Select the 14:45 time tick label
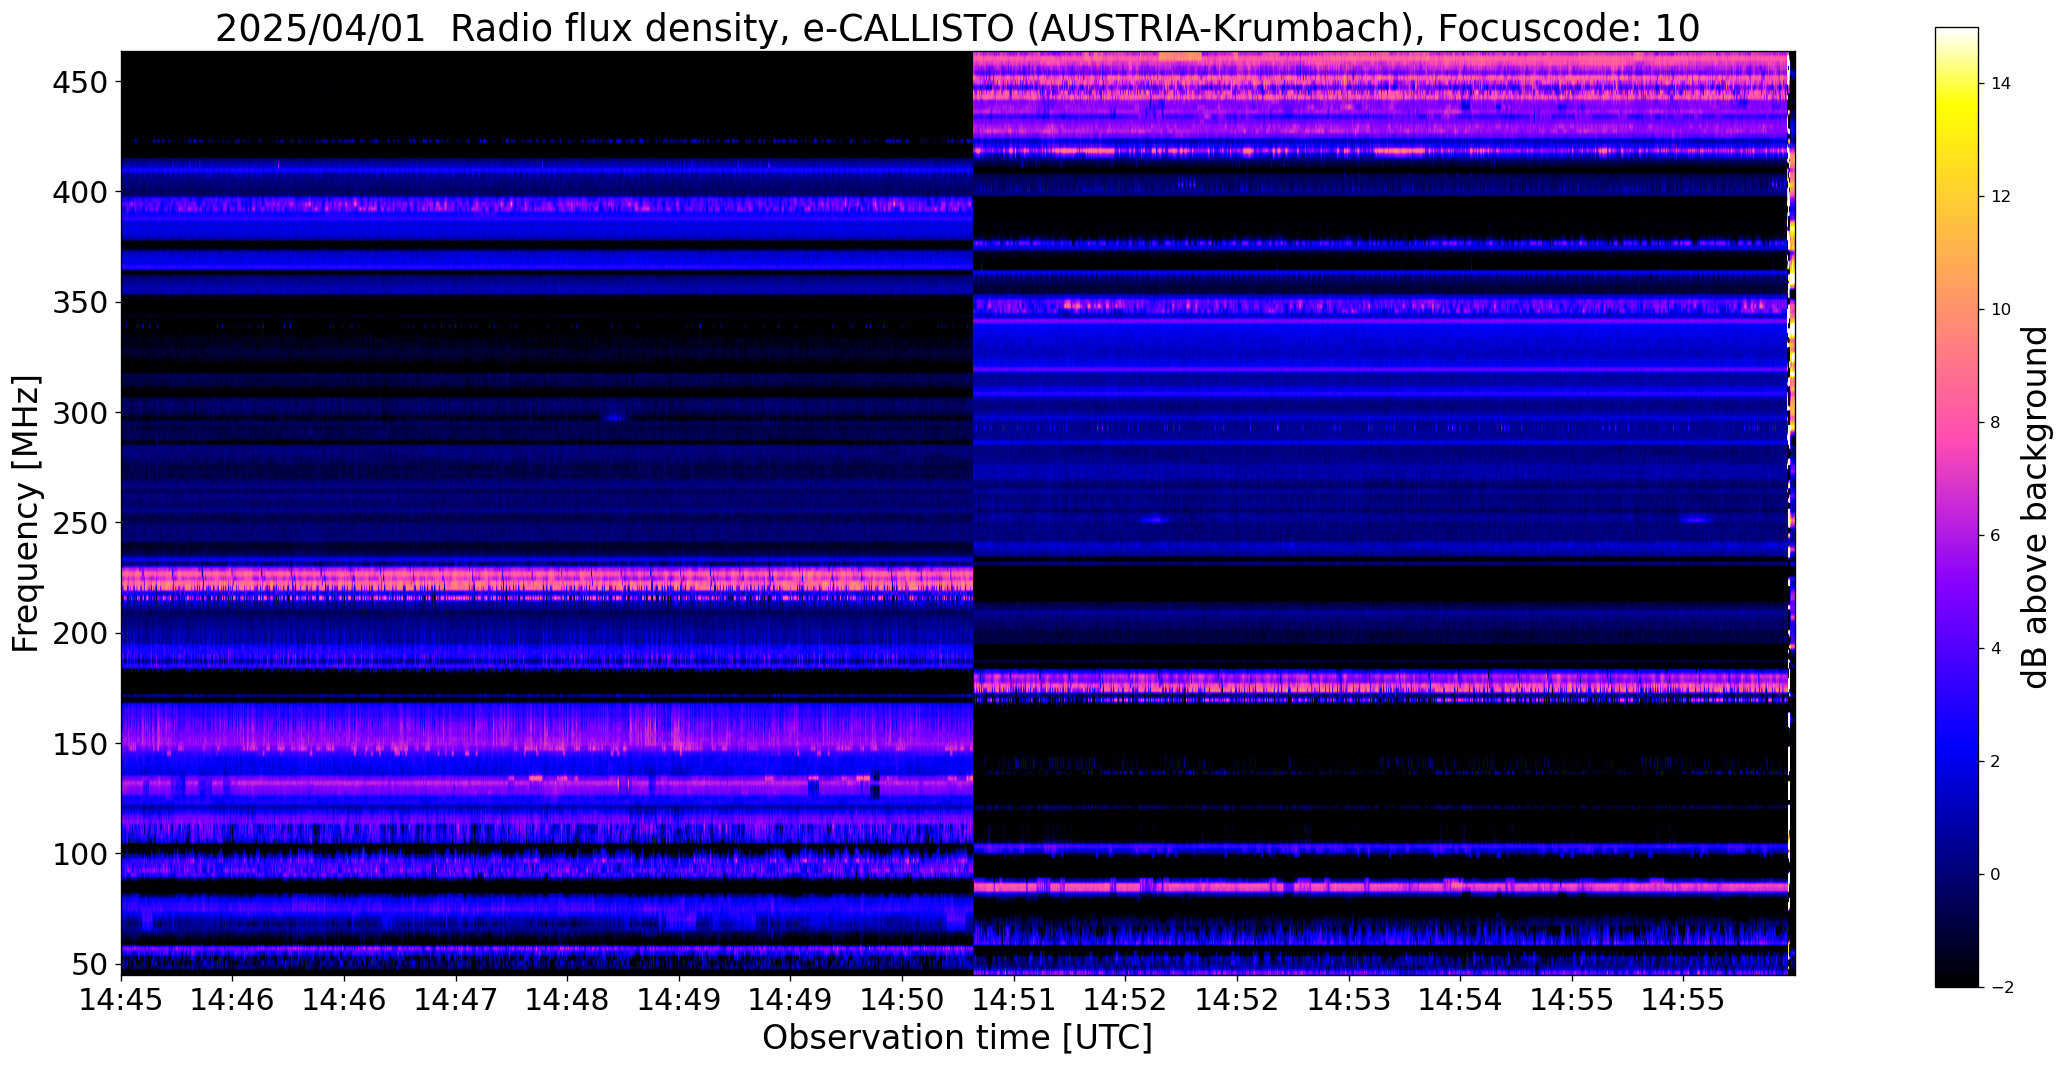 121,998
